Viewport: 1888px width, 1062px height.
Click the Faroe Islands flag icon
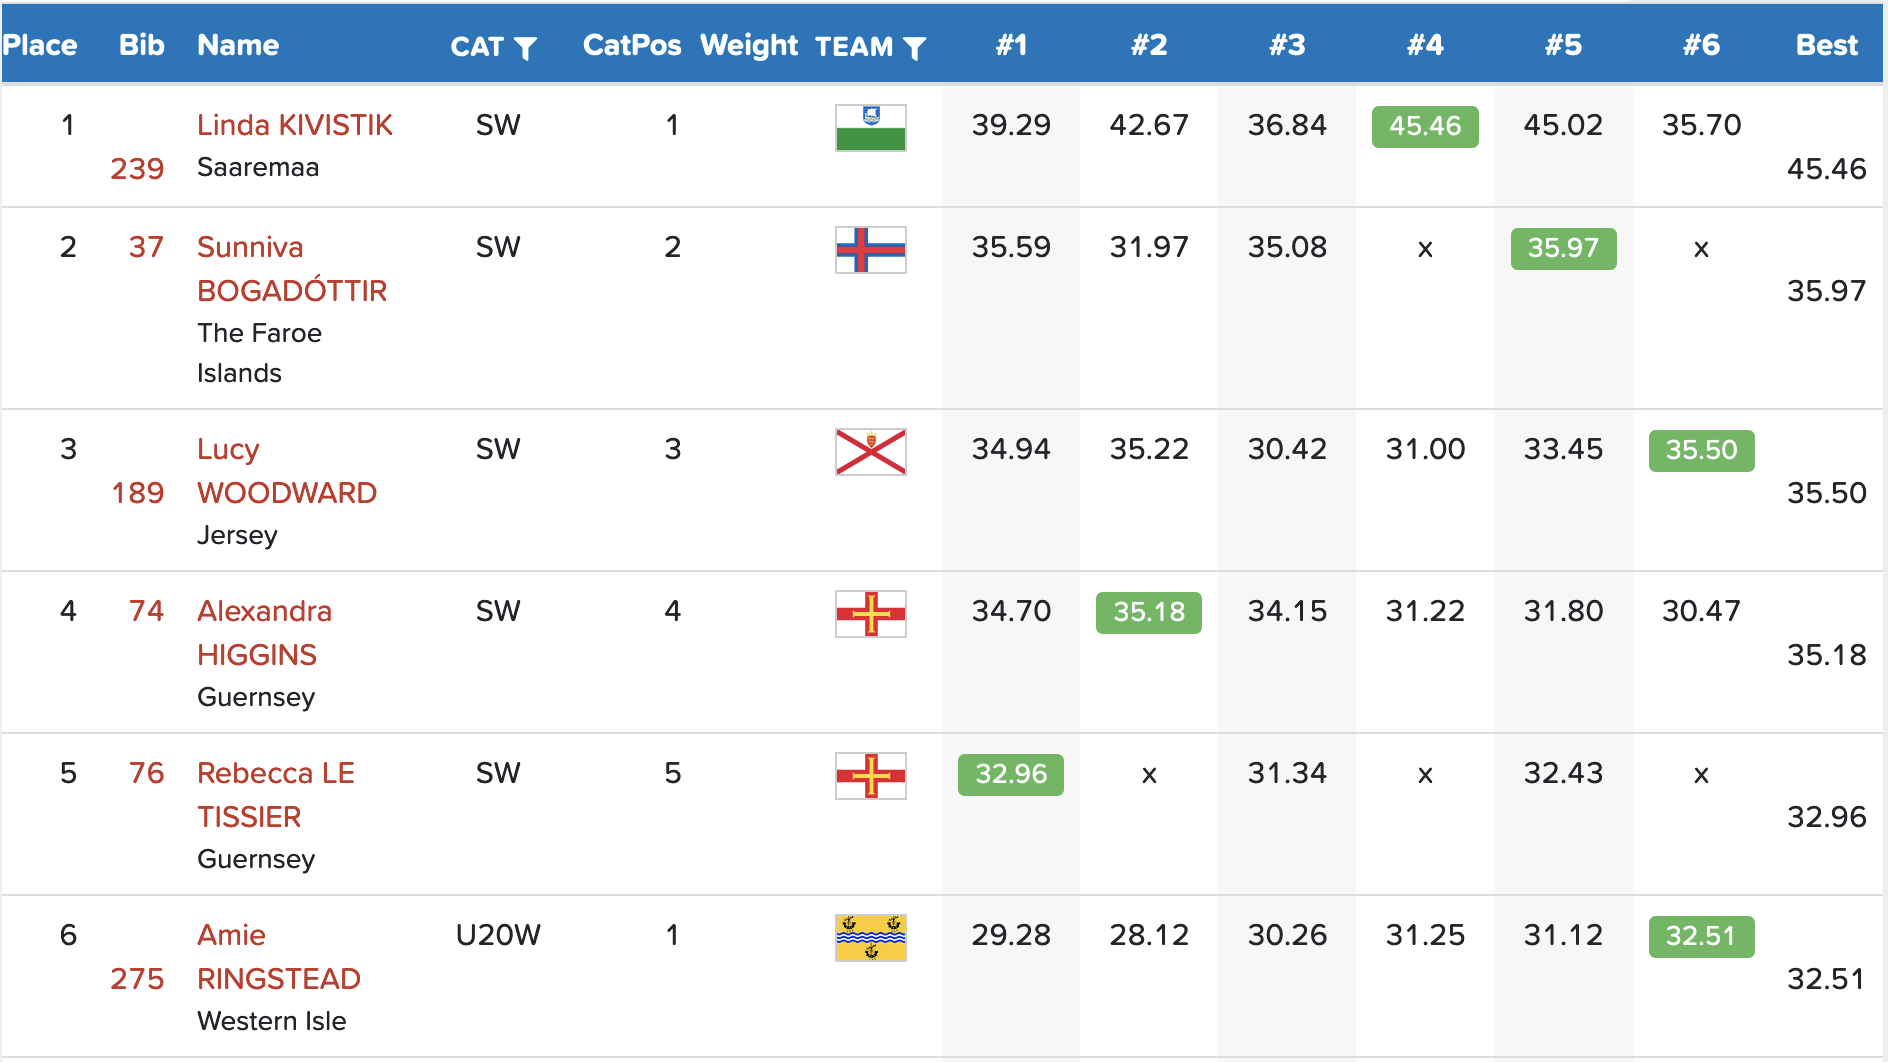pos(870,250)
